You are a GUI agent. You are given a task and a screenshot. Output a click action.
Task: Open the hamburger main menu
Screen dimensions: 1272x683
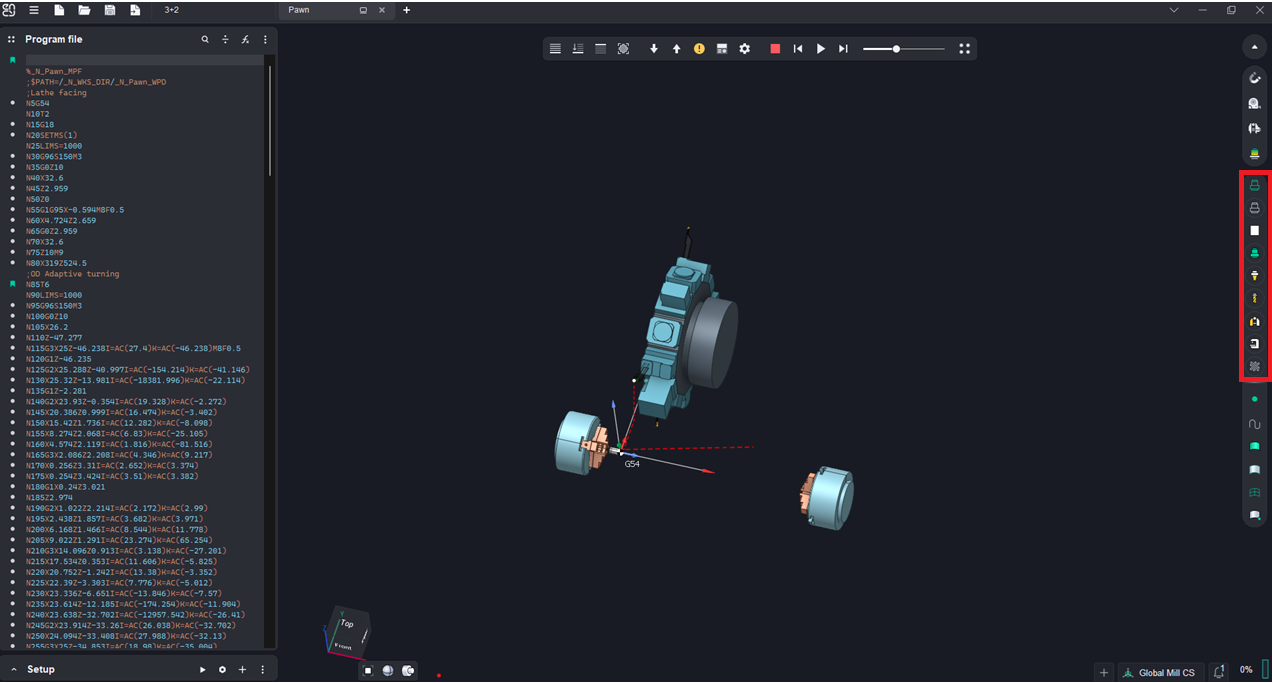(33, 10)
